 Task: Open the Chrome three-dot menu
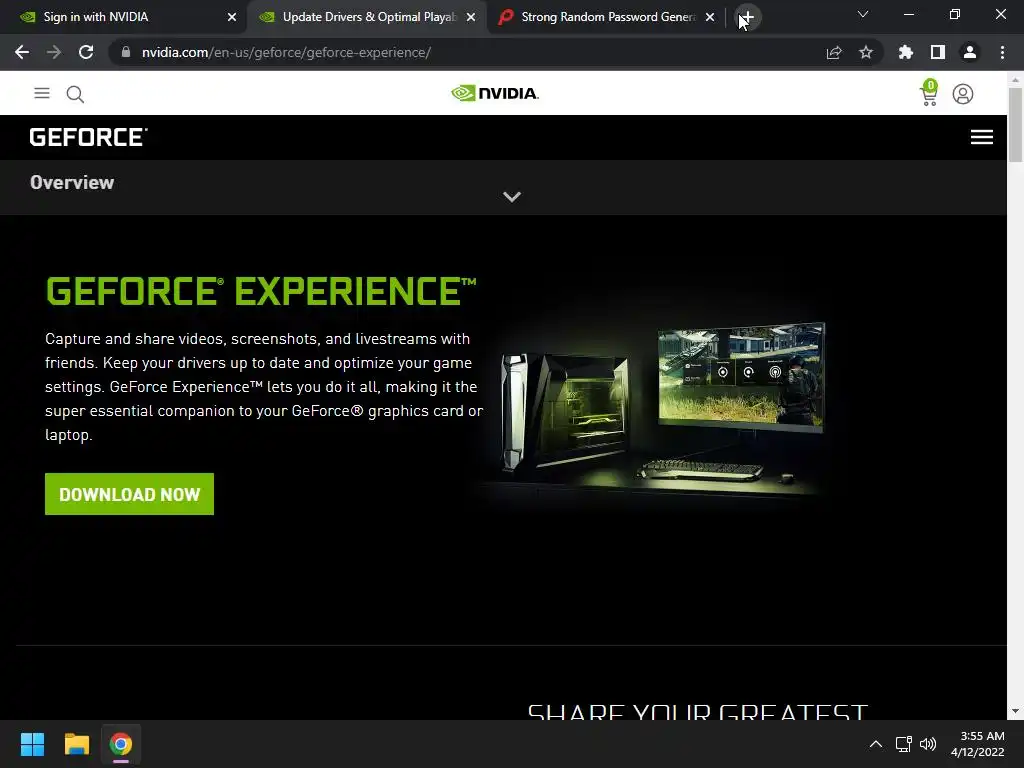pos(1002,52)
